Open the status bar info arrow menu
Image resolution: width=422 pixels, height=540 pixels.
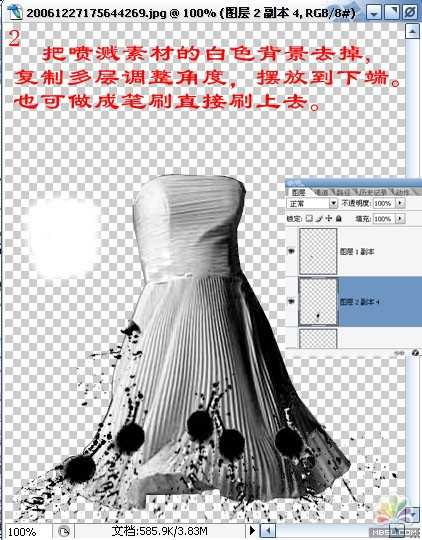252,531
